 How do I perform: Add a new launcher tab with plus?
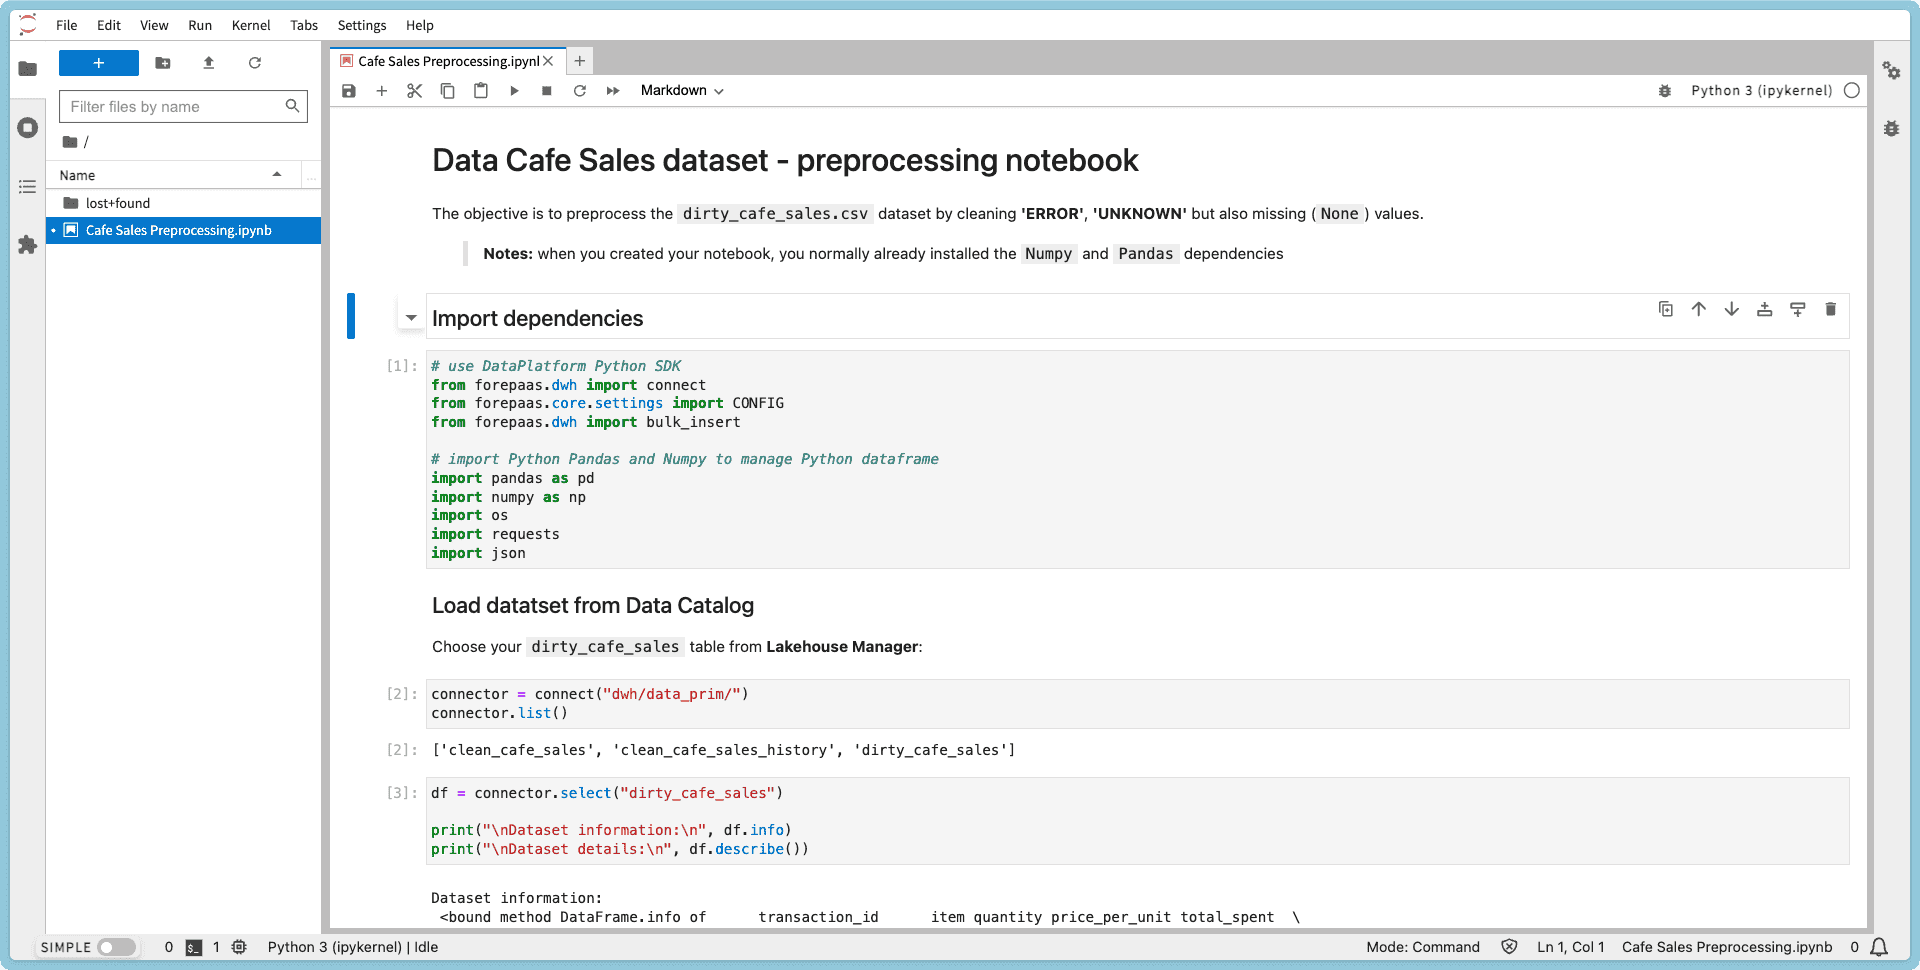coord(580,61)
